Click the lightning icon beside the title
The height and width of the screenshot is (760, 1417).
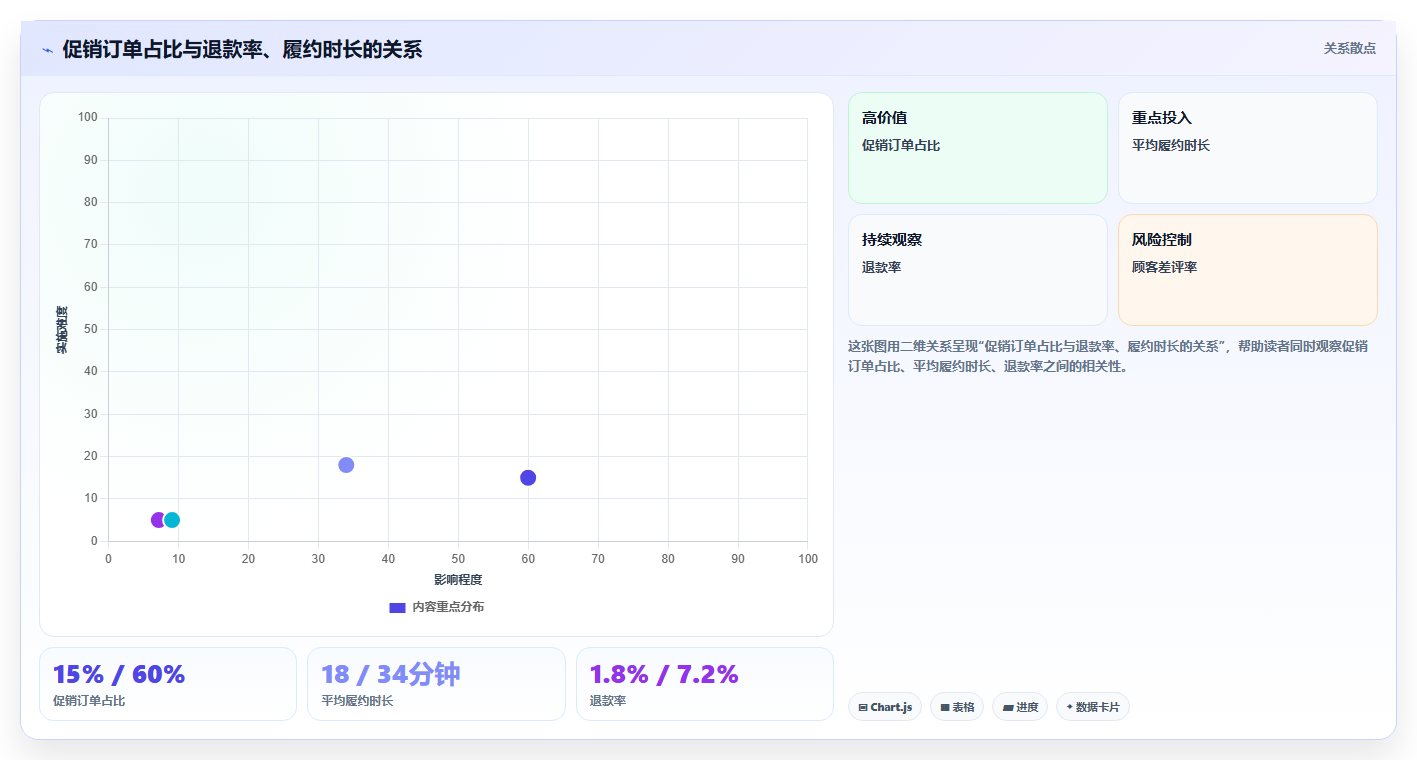pyautogui.click(x=47, y=50)
